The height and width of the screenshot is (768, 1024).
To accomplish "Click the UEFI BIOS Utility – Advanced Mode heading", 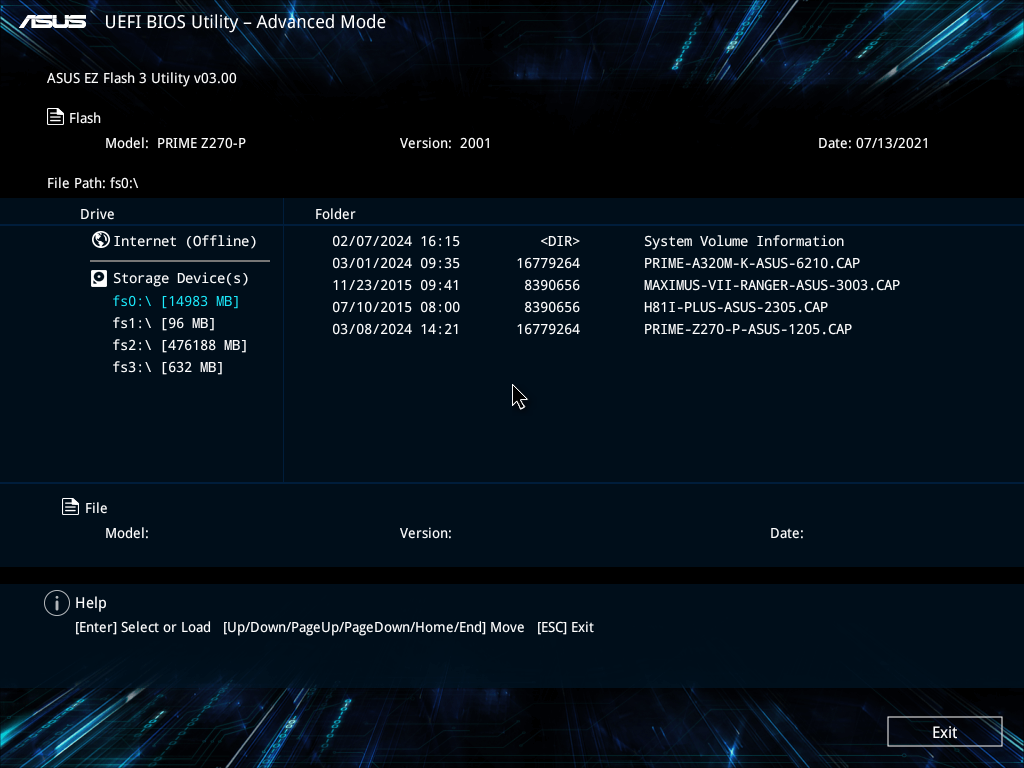I will 245,22.
